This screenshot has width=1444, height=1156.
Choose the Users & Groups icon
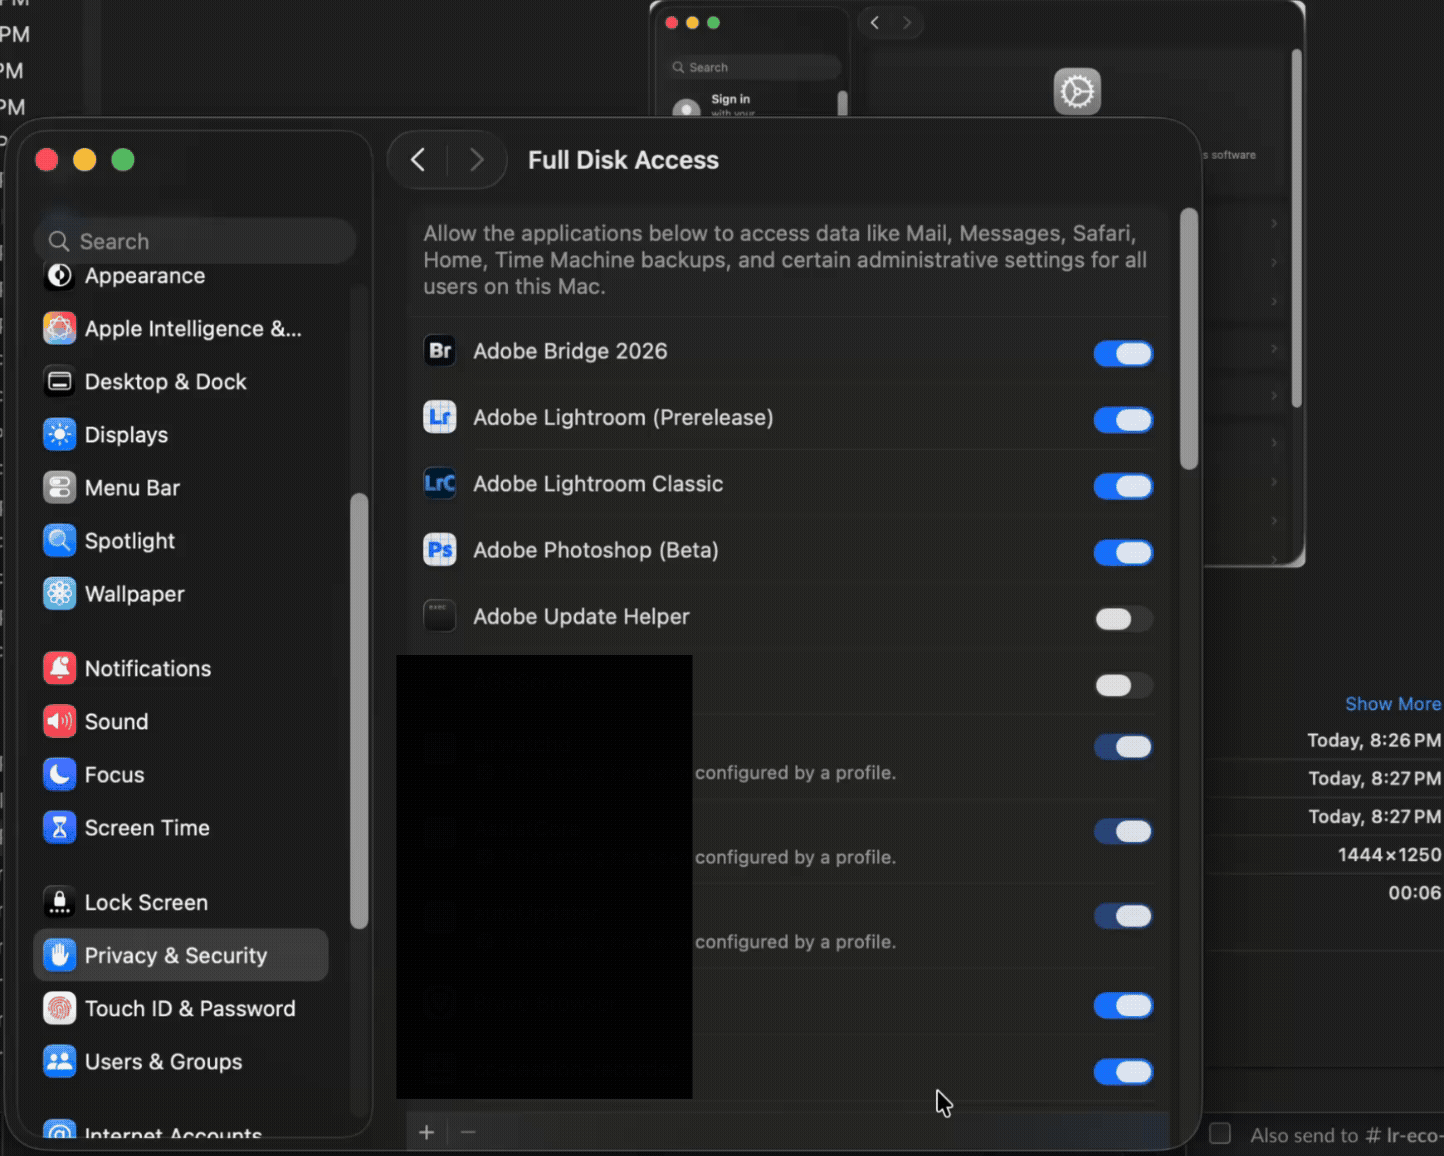[x=59, y=1061]
